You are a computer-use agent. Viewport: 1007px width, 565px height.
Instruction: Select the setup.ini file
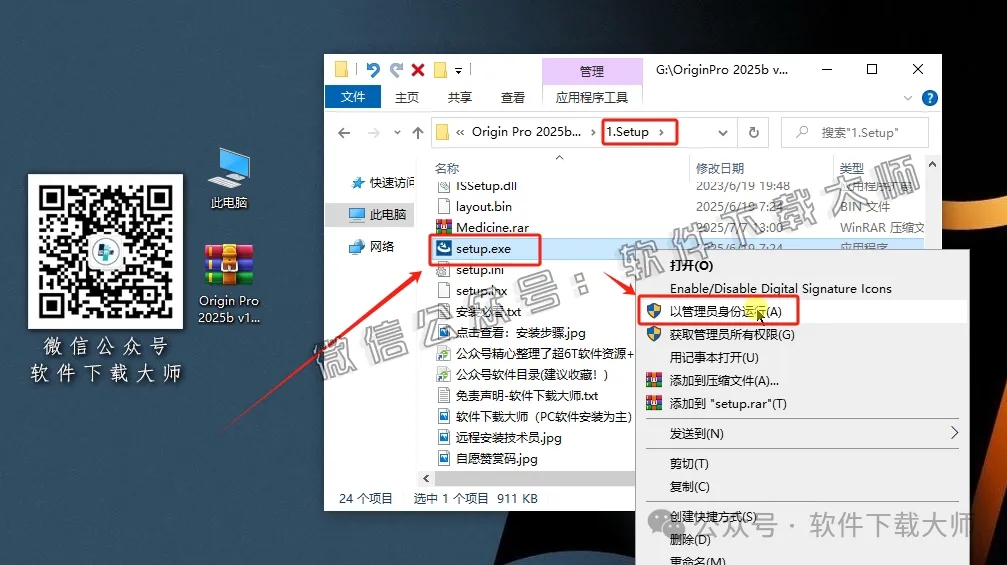(480, 270)
